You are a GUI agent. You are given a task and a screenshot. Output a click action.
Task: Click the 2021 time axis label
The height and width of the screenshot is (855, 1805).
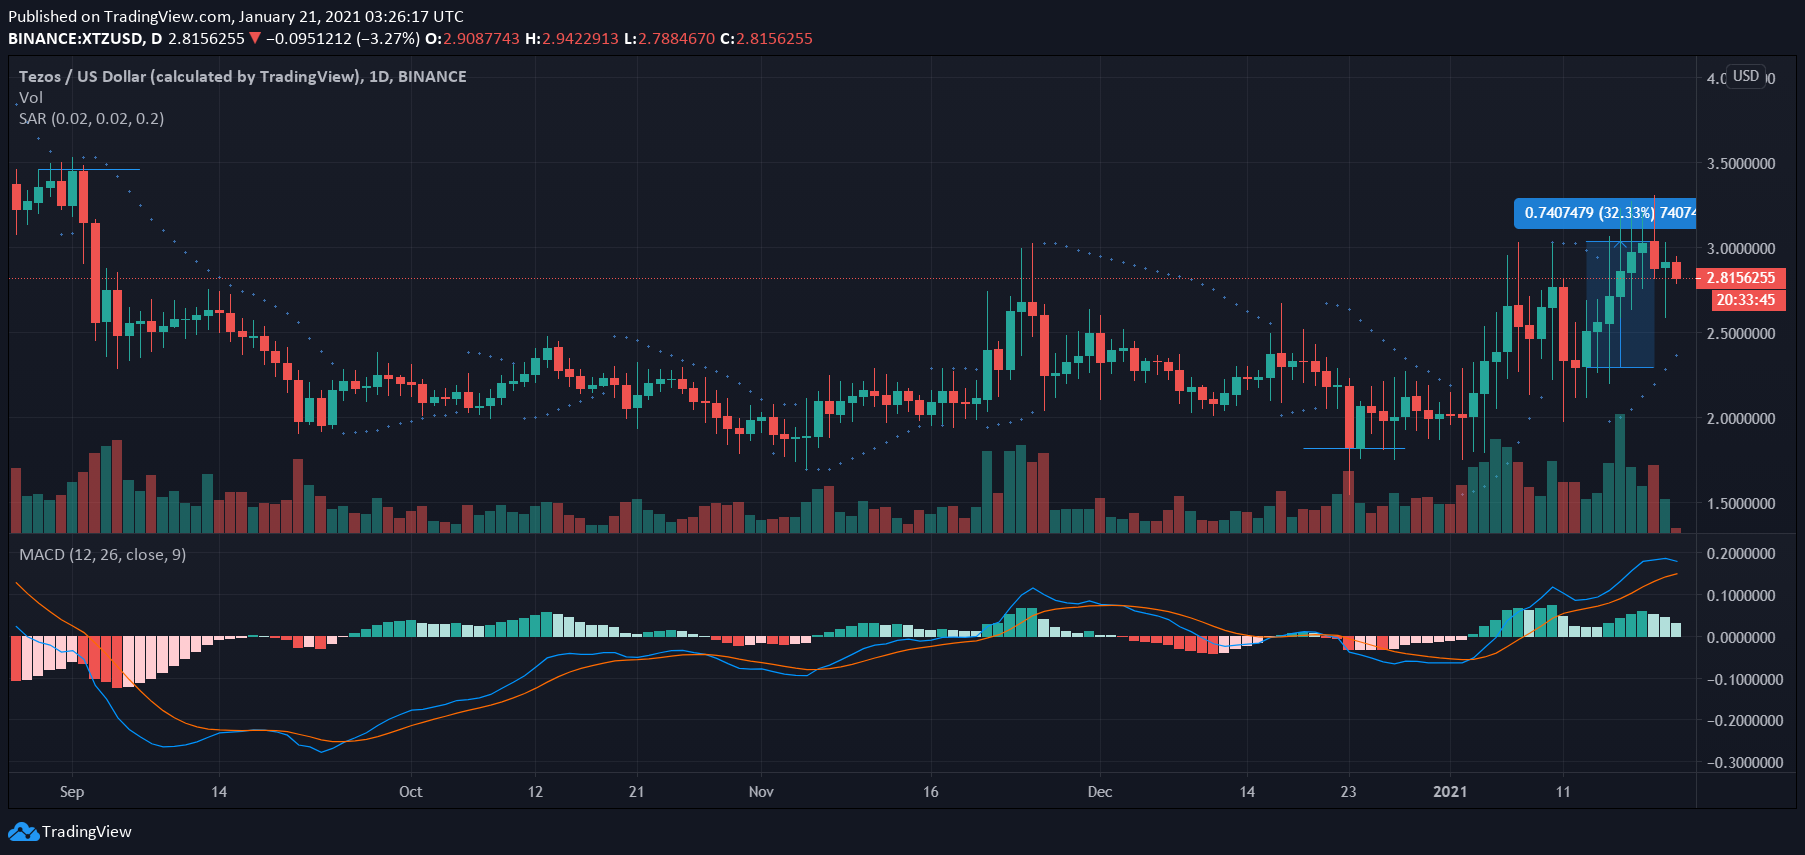pyautogui.click(x=1450, y=791)
